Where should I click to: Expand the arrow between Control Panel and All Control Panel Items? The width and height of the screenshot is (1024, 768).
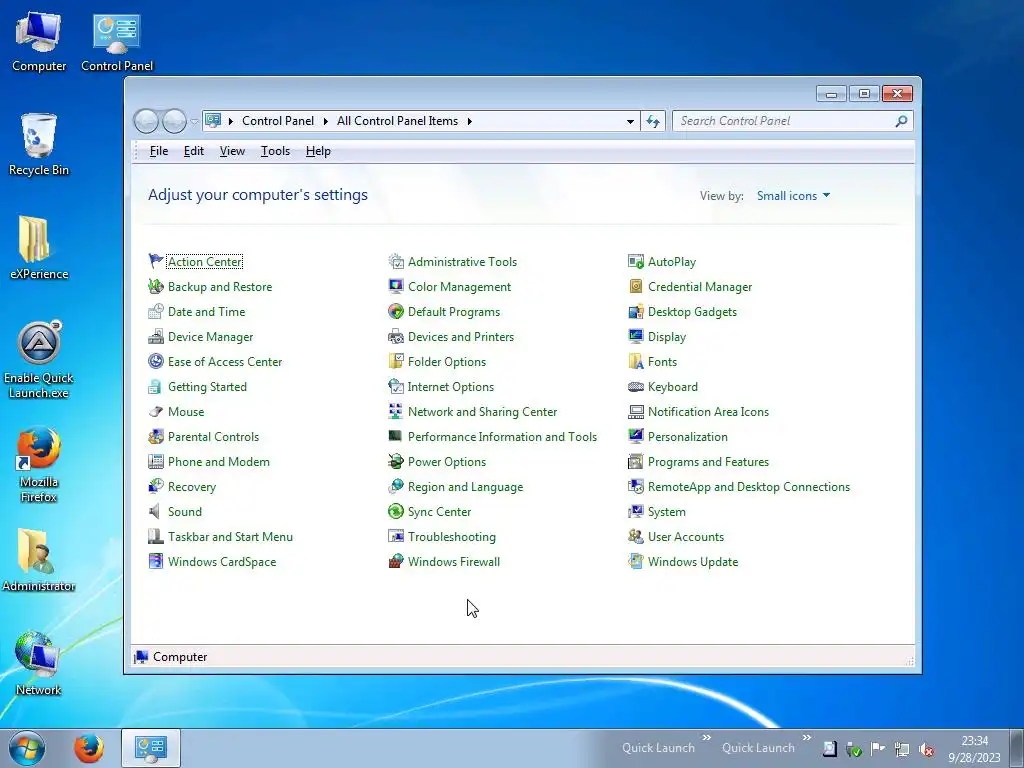point(325,121)
